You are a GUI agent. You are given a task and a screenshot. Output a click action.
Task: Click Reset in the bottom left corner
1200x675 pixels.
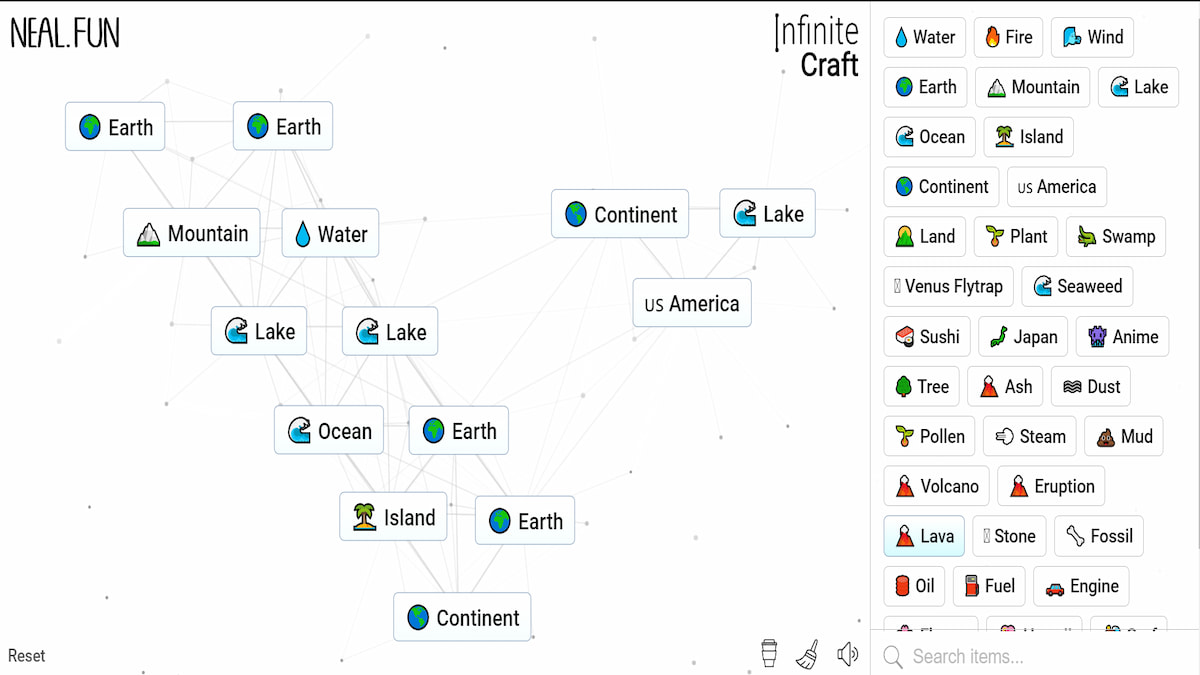click(x=27, y=655)
